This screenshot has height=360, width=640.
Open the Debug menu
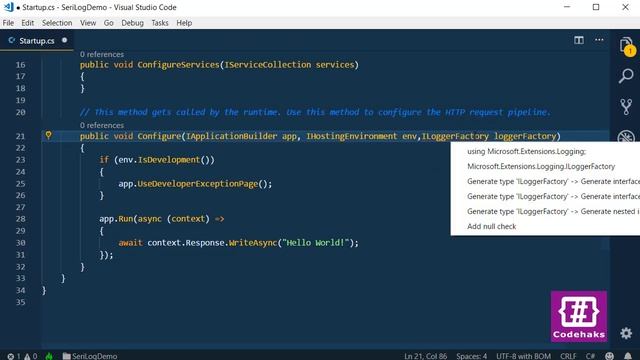(x=132, y=23)
